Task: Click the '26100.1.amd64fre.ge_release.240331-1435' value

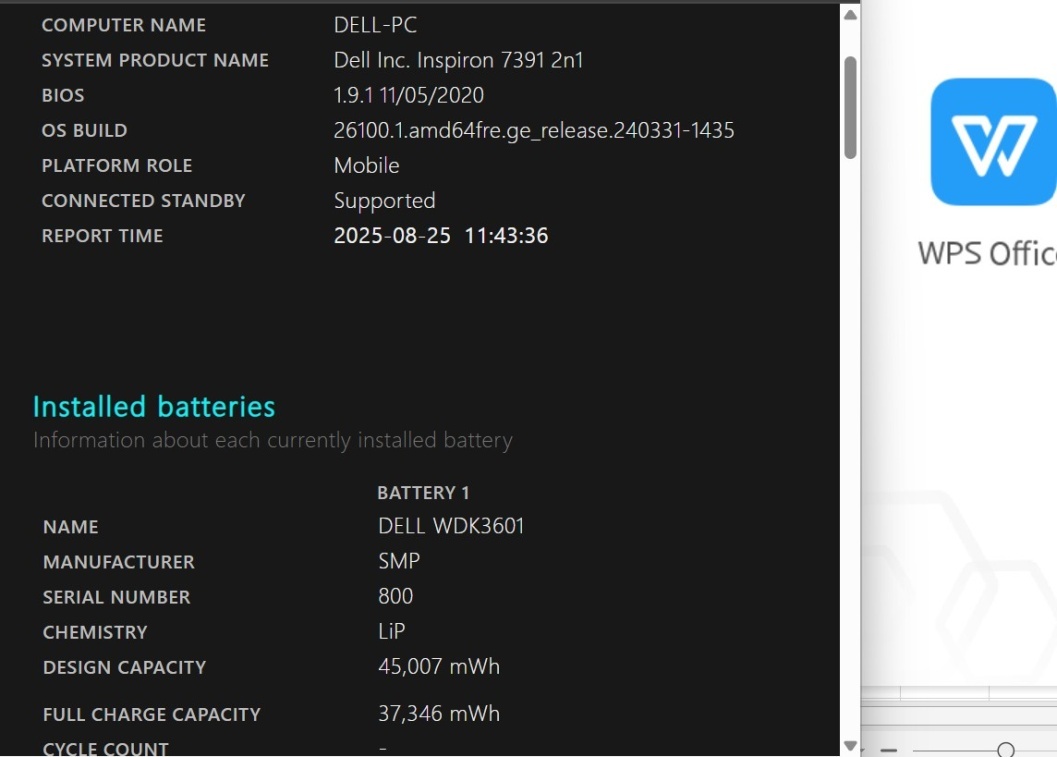Action: click(534, 130)
